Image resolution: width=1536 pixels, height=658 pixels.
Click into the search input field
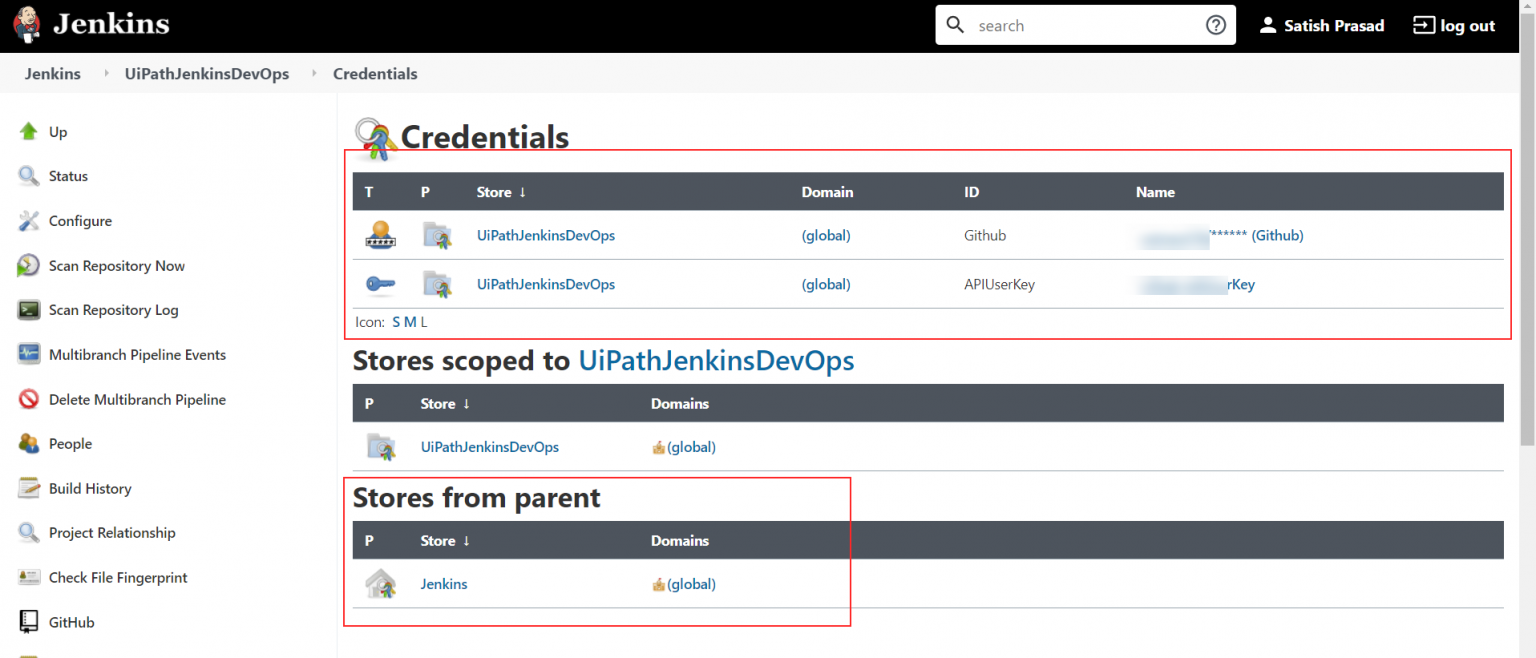click(1085, 26)
